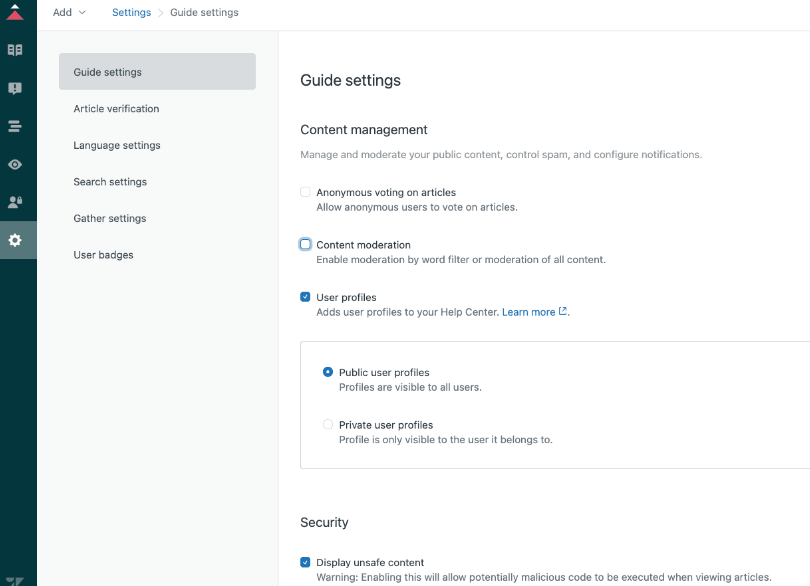Screen dimensions: 810x586
Task: Click the Content management heading
Action: coord(364,130)
